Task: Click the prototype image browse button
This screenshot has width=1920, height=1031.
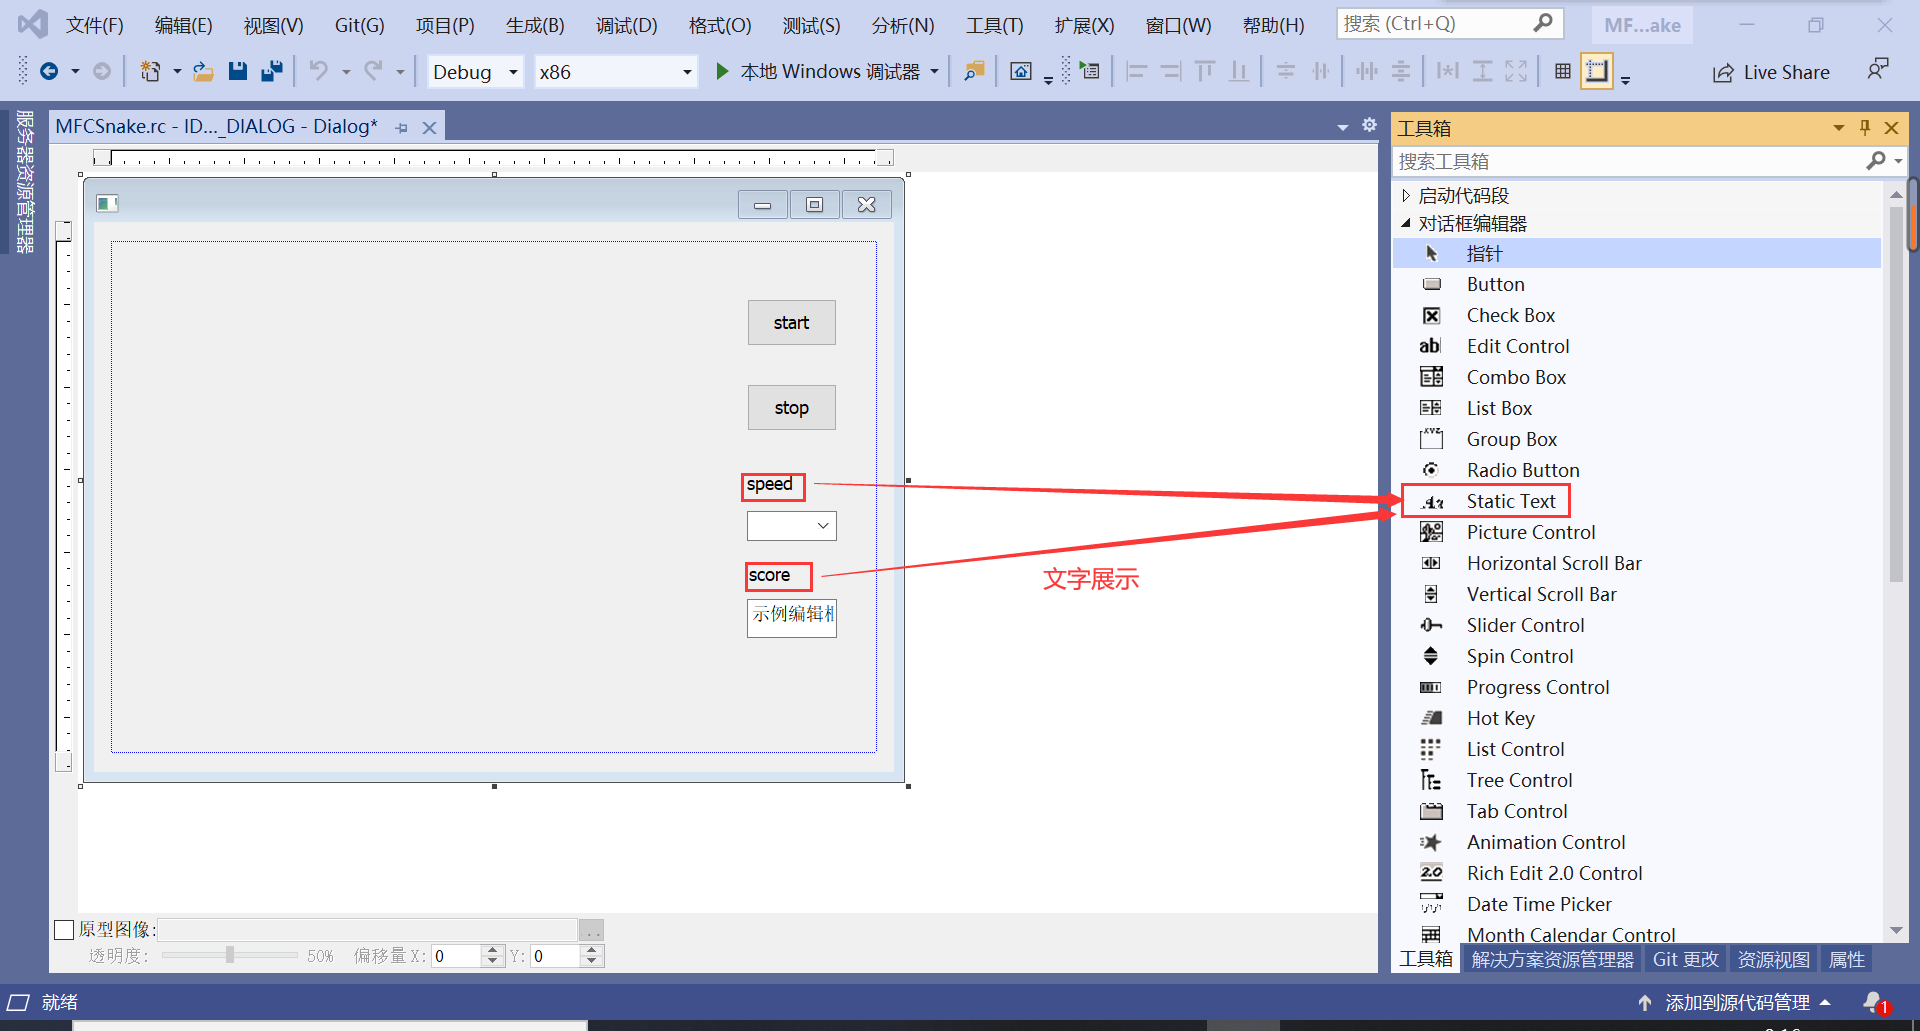Action: [592, 930]
